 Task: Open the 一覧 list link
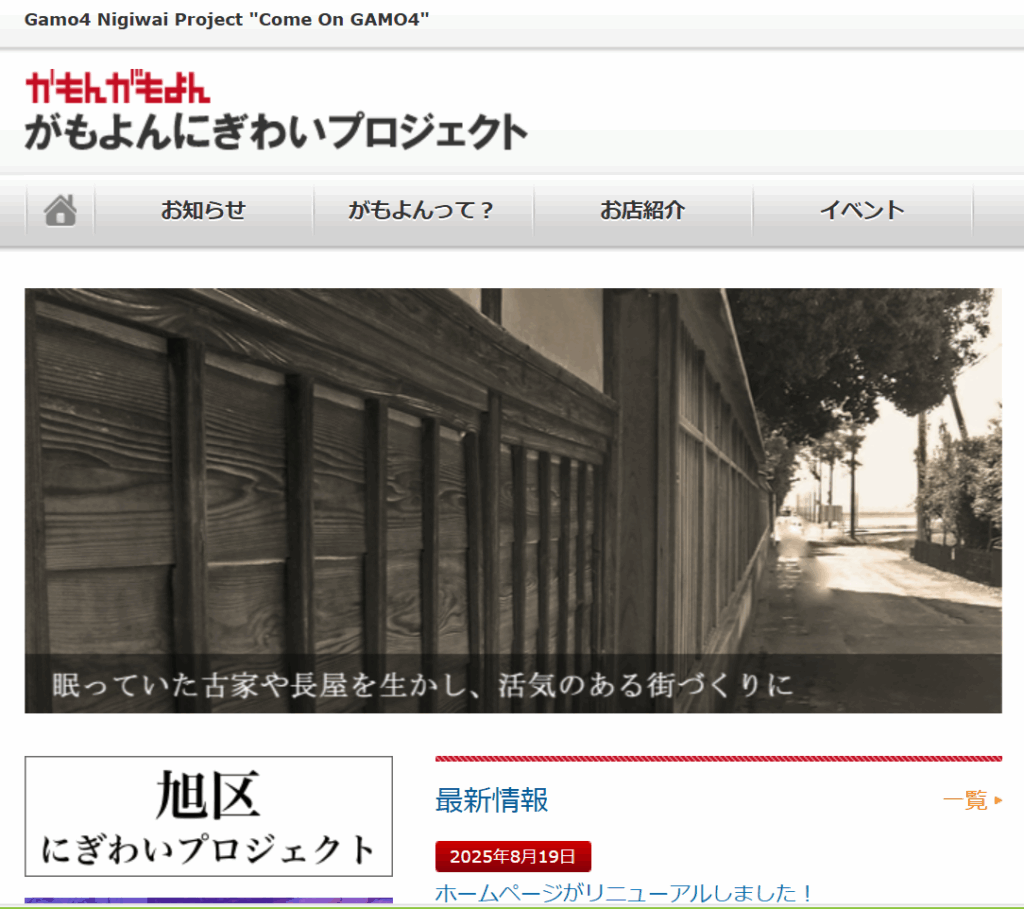pos(964,800)
